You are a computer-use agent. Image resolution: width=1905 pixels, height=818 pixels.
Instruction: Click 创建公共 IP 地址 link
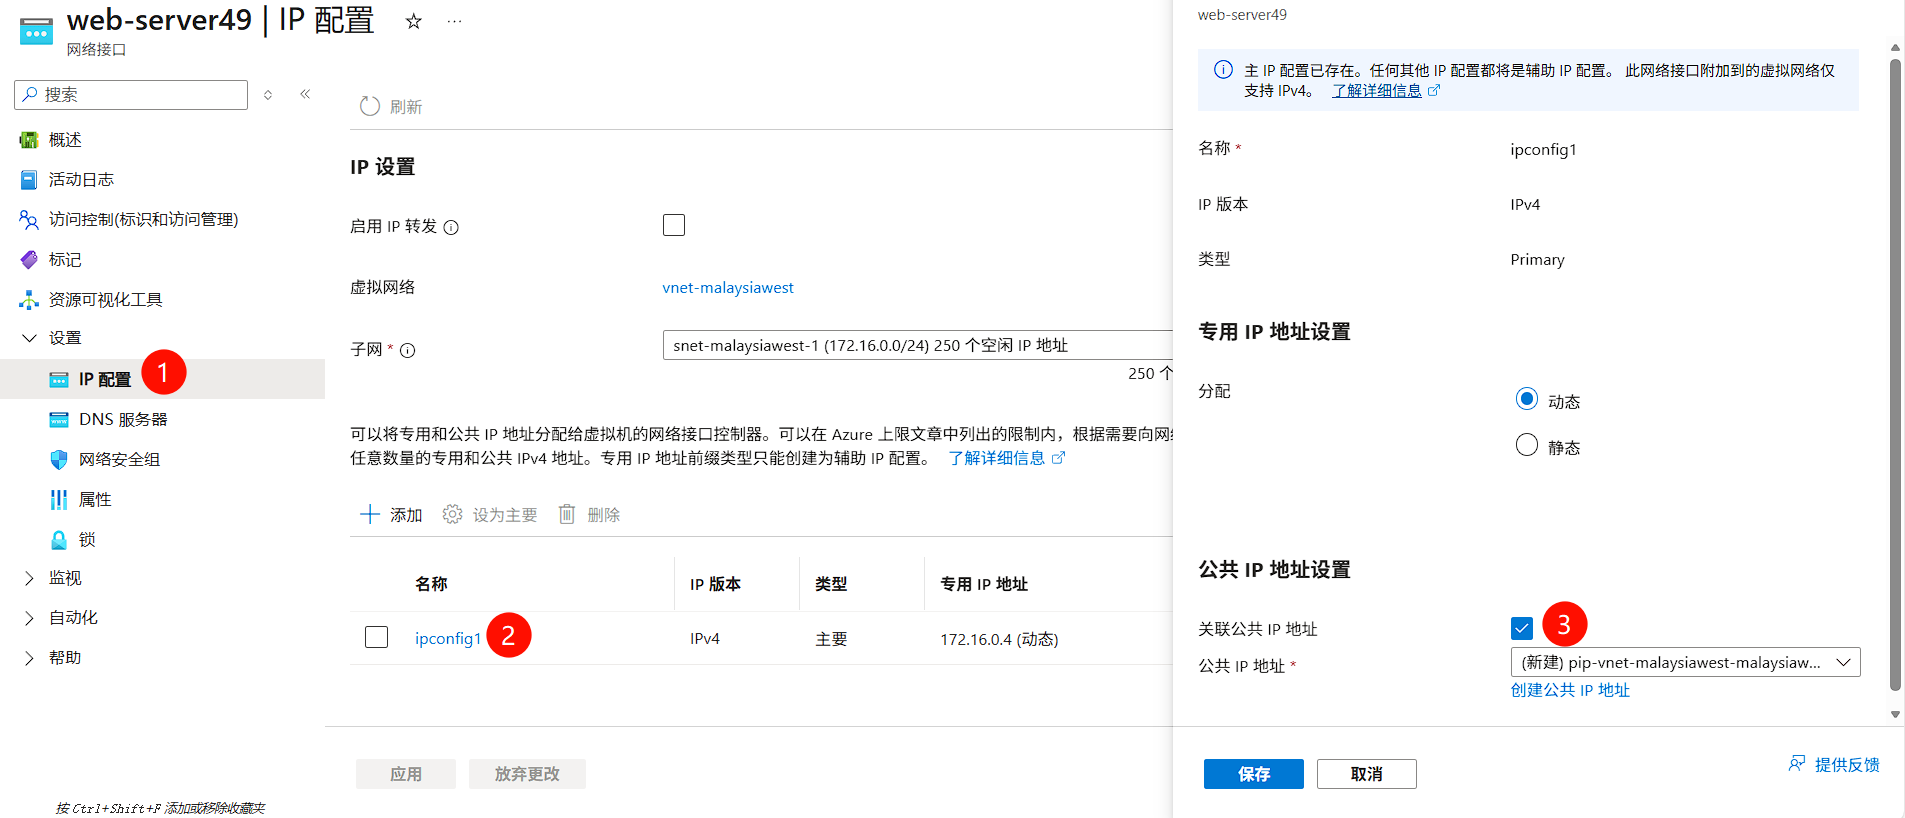1570,690
